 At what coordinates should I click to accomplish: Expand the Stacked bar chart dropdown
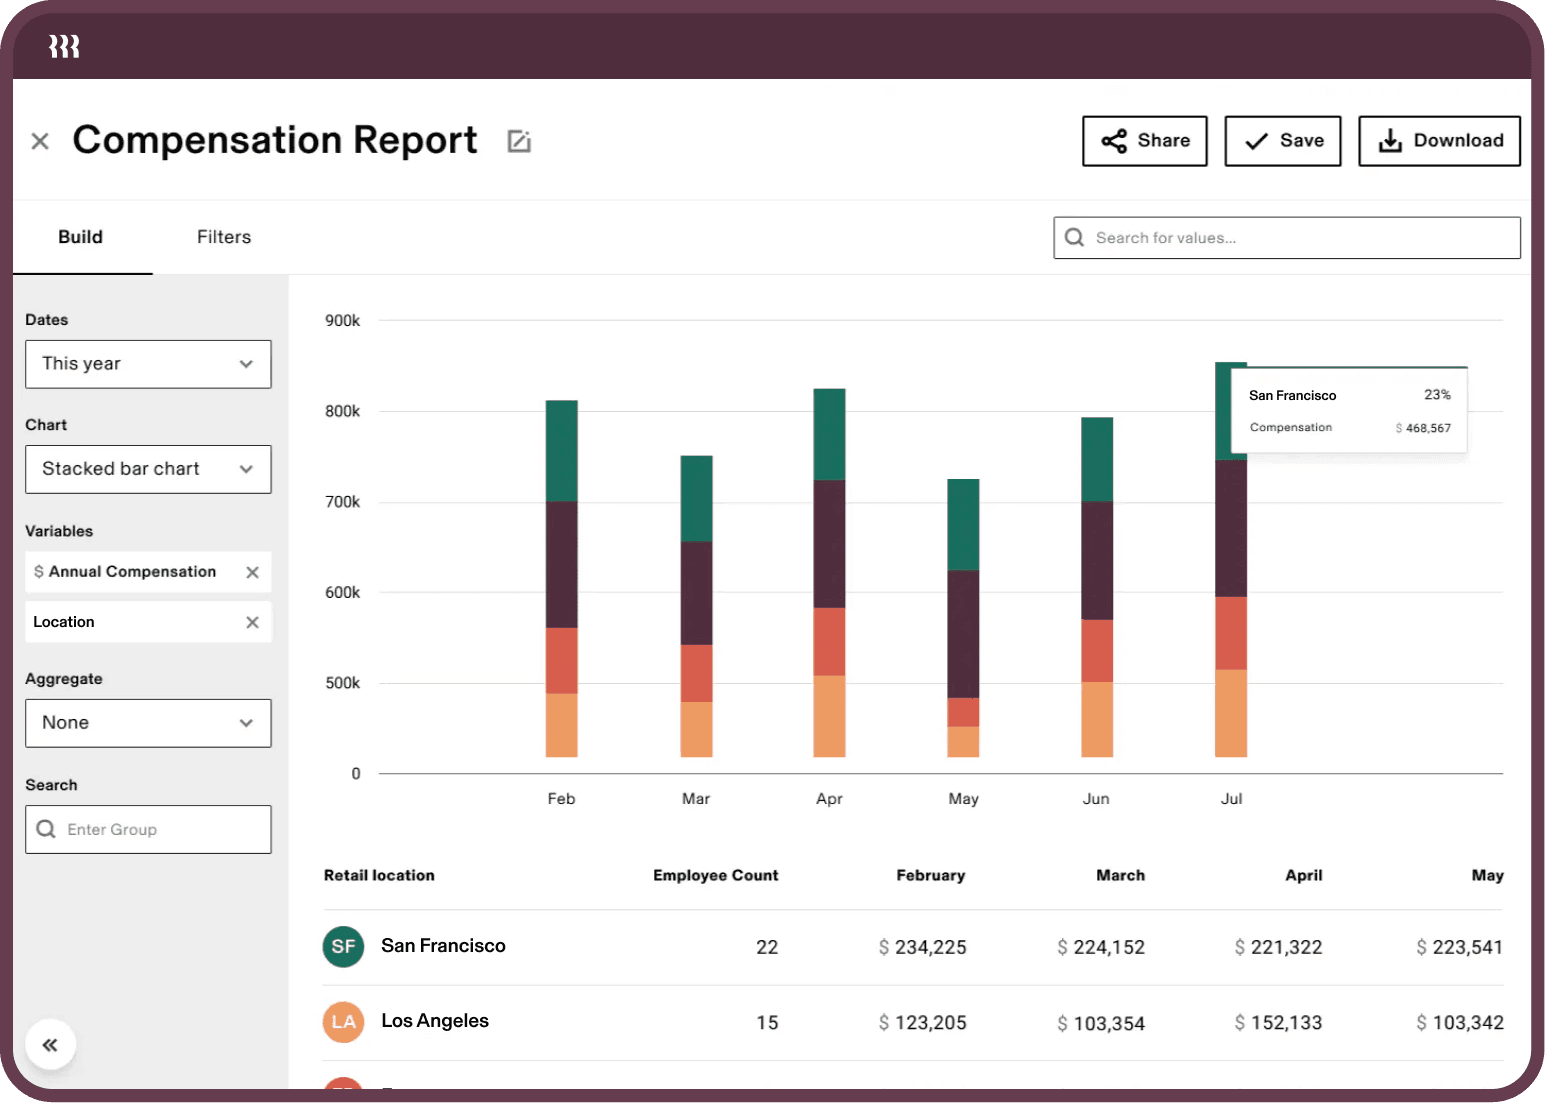pos(148,469)
